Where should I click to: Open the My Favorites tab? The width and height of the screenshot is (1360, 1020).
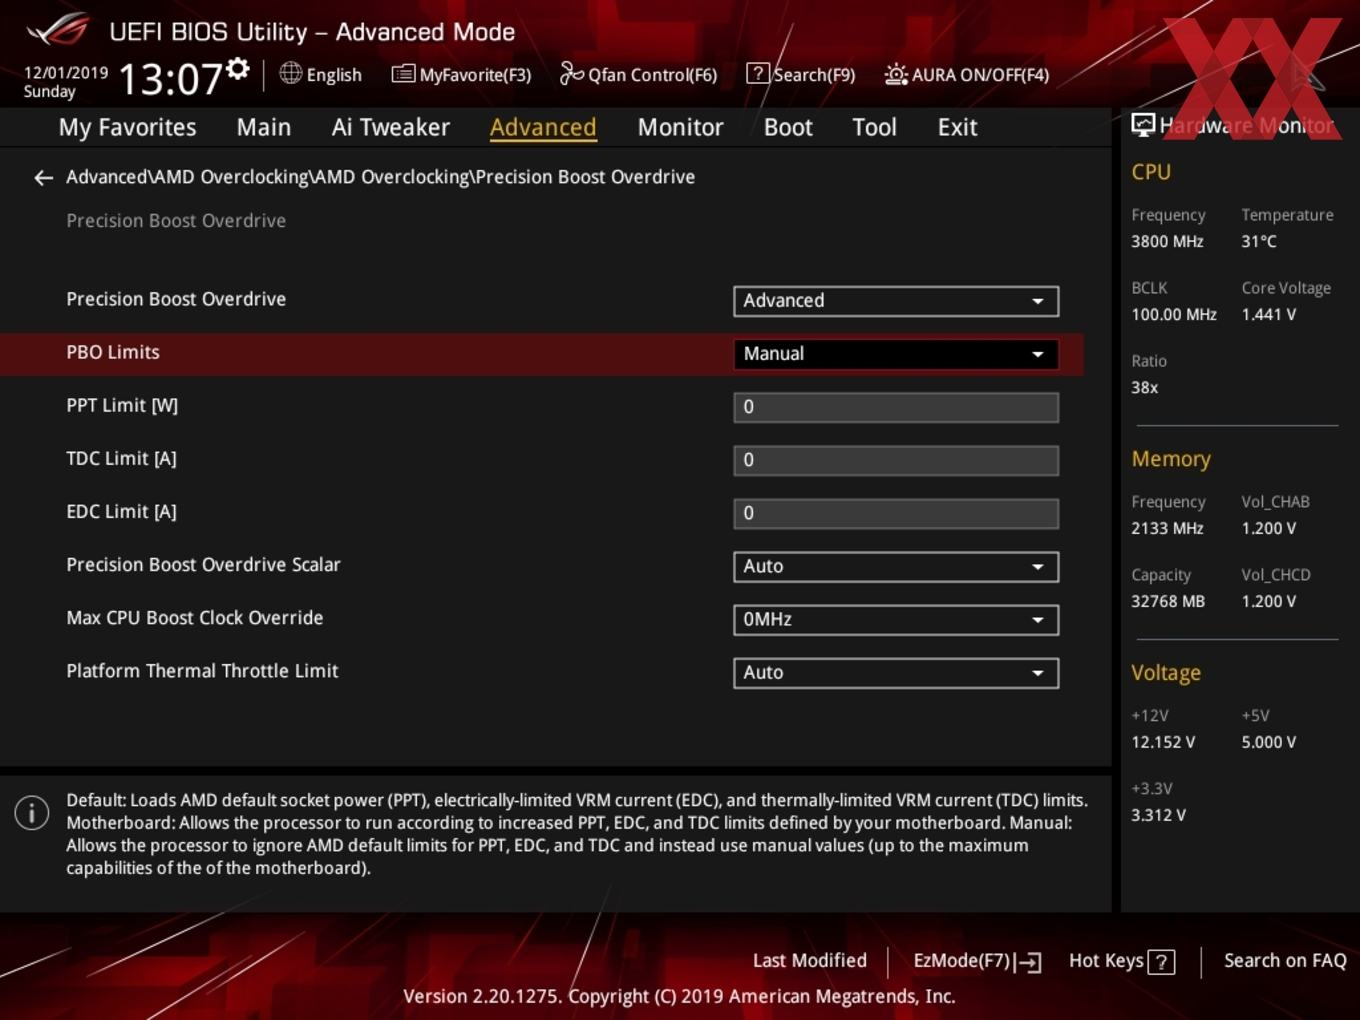pyautogui.click(x=127, y=127)
